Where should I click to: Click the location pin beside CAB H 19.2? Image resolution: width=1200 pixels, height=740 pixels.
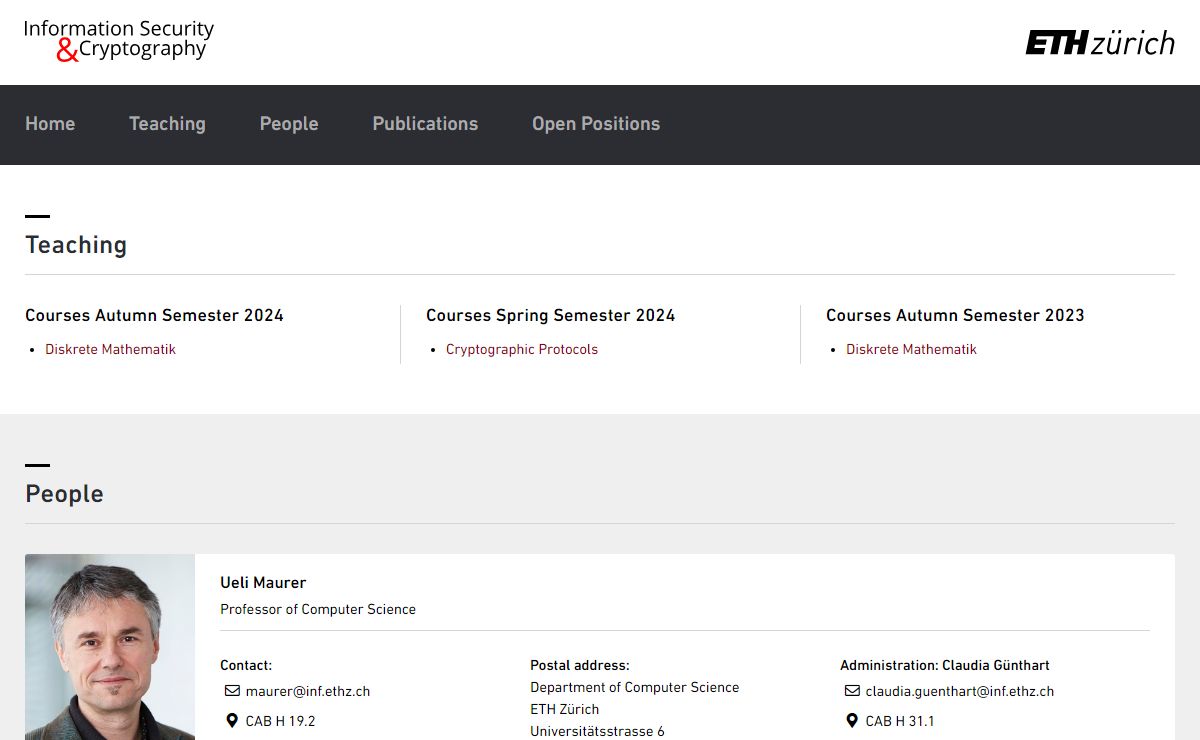pyautogui.click(x=232, y=721)
